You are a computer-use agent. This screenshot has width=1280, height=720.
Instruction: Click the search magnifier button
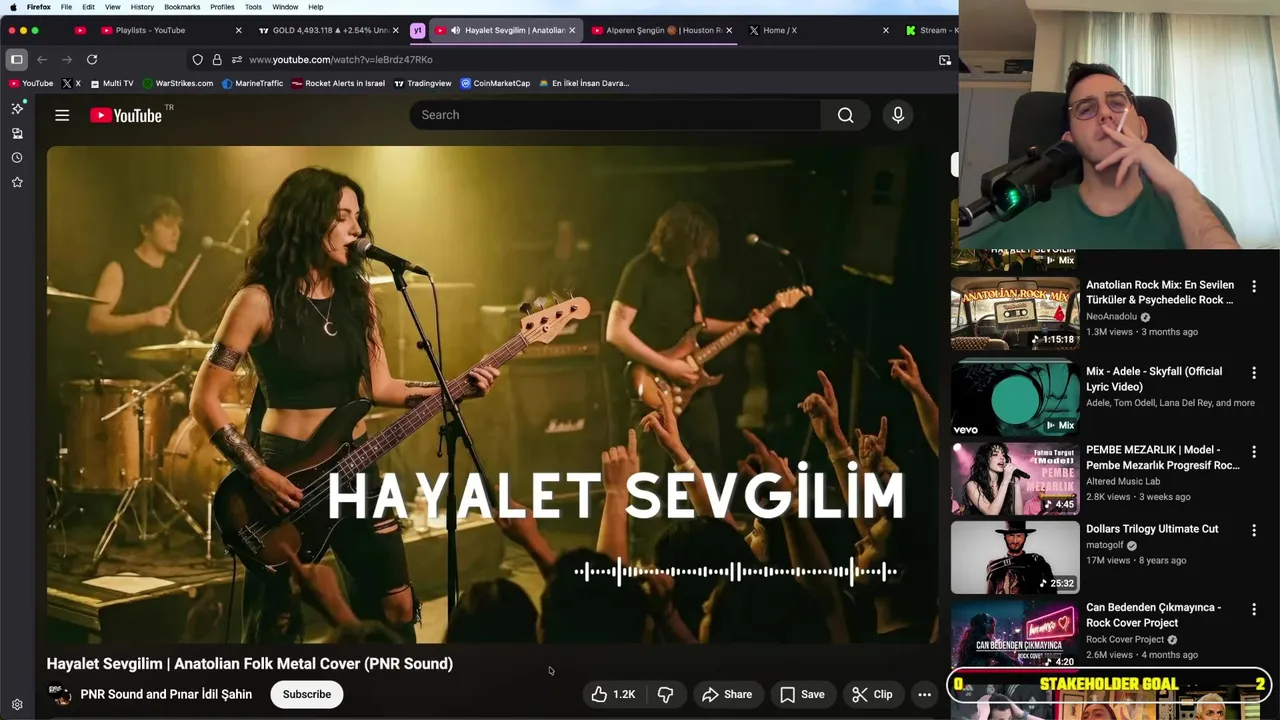coord(845,115)
